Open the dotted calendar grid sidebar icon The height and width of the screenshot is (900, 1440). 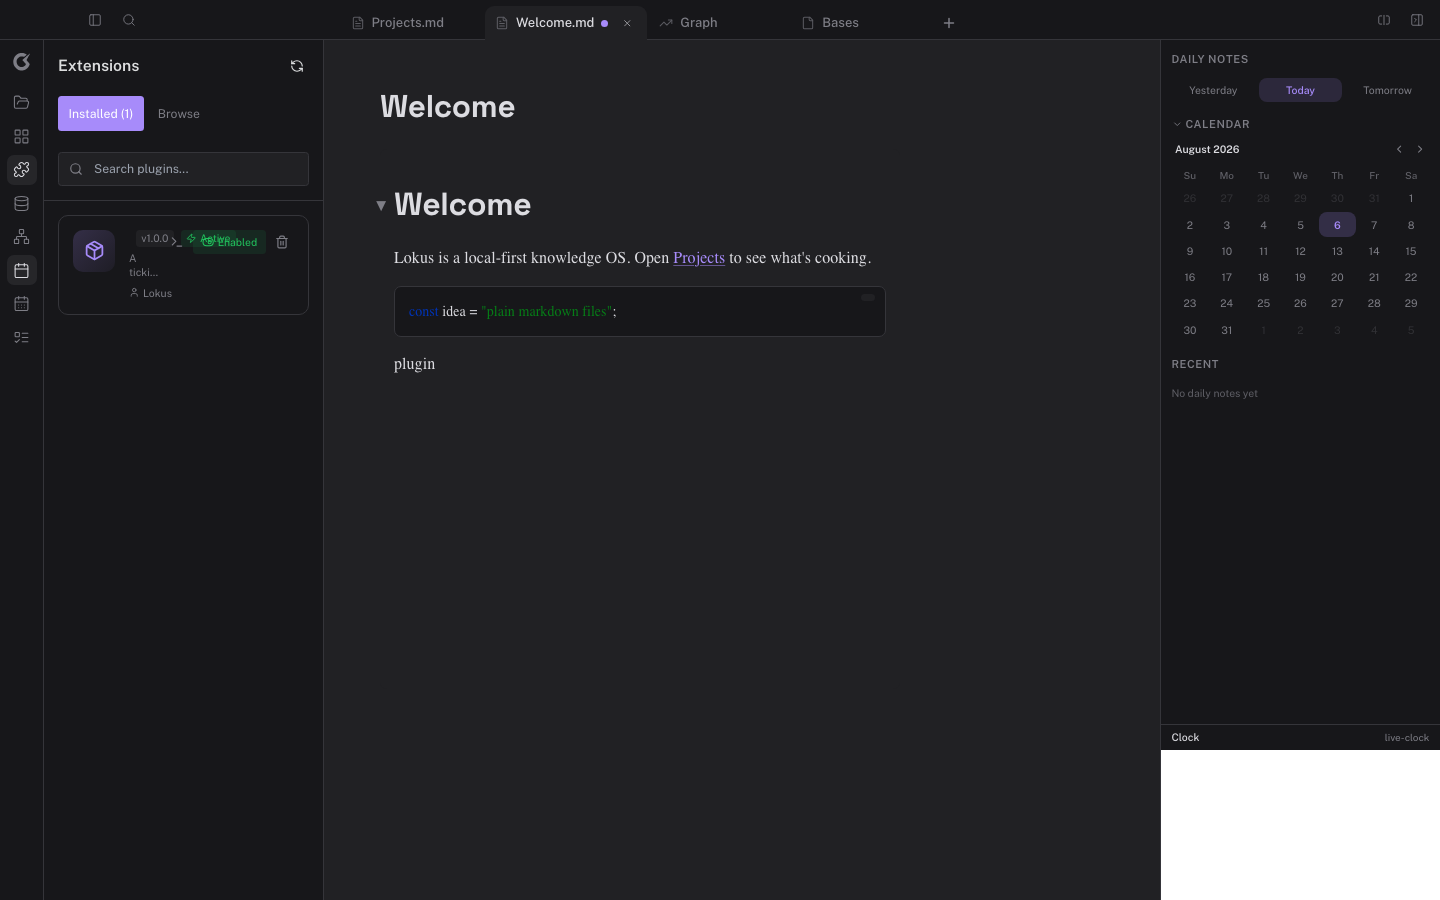point(21,304)
